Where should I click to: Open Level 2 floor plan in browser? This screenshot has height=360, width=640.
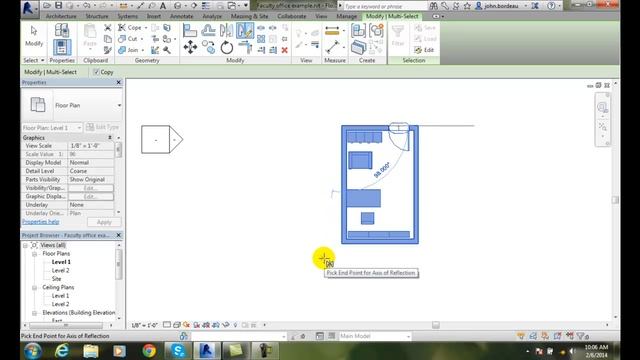60,271
